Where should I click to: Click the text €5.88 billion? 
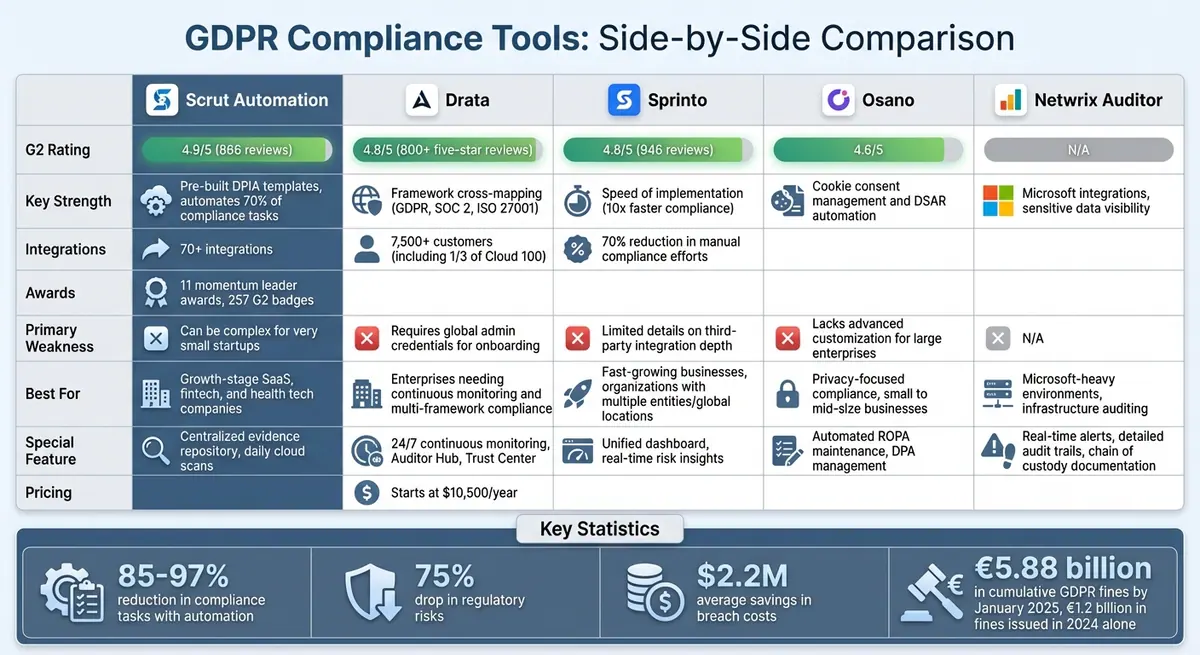click(x=1064, y=568)
